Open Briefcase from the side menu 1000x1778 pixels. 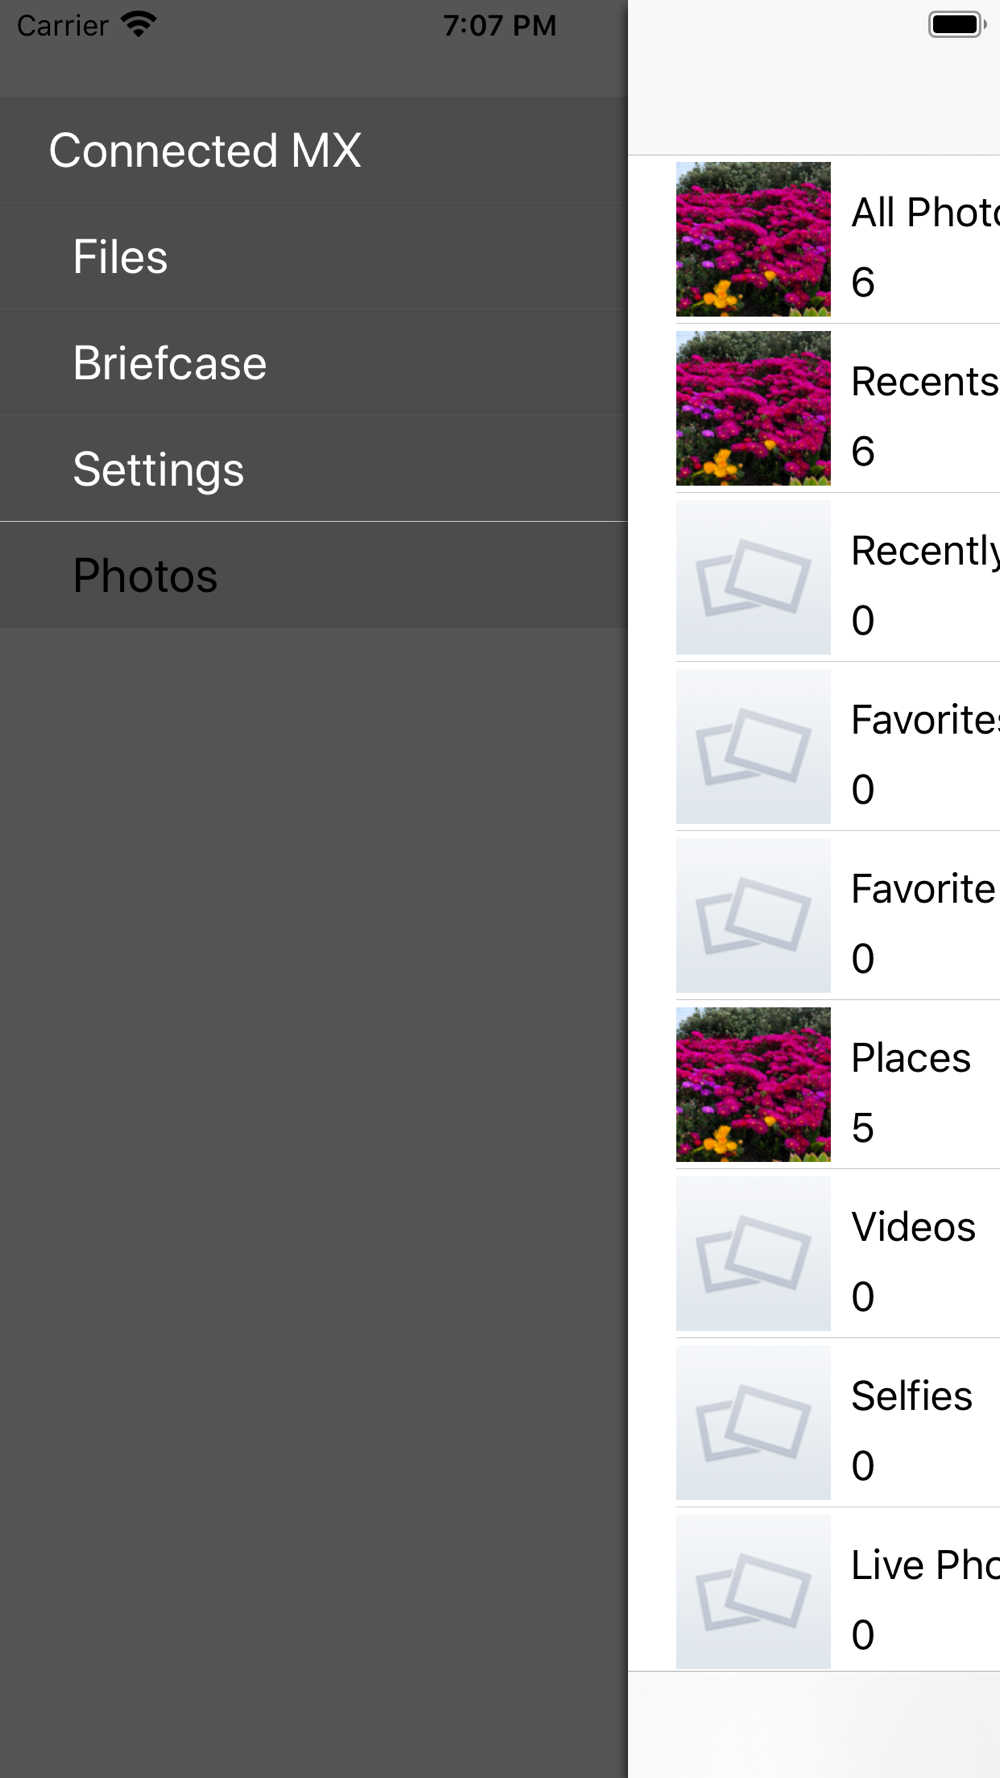pos(313,363)
